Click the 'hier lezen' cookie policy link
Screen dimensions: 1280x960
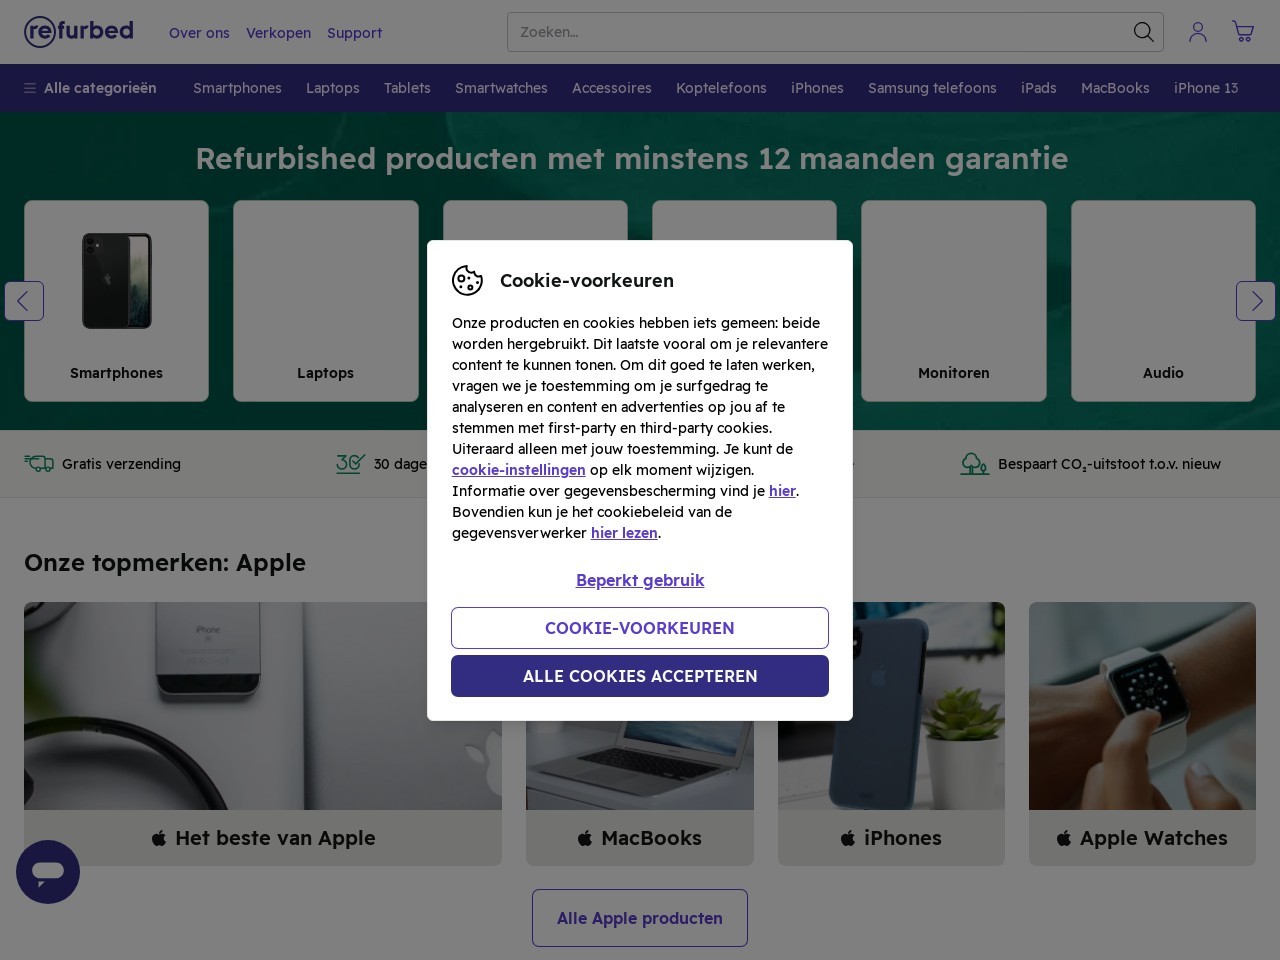pos(624,533)
